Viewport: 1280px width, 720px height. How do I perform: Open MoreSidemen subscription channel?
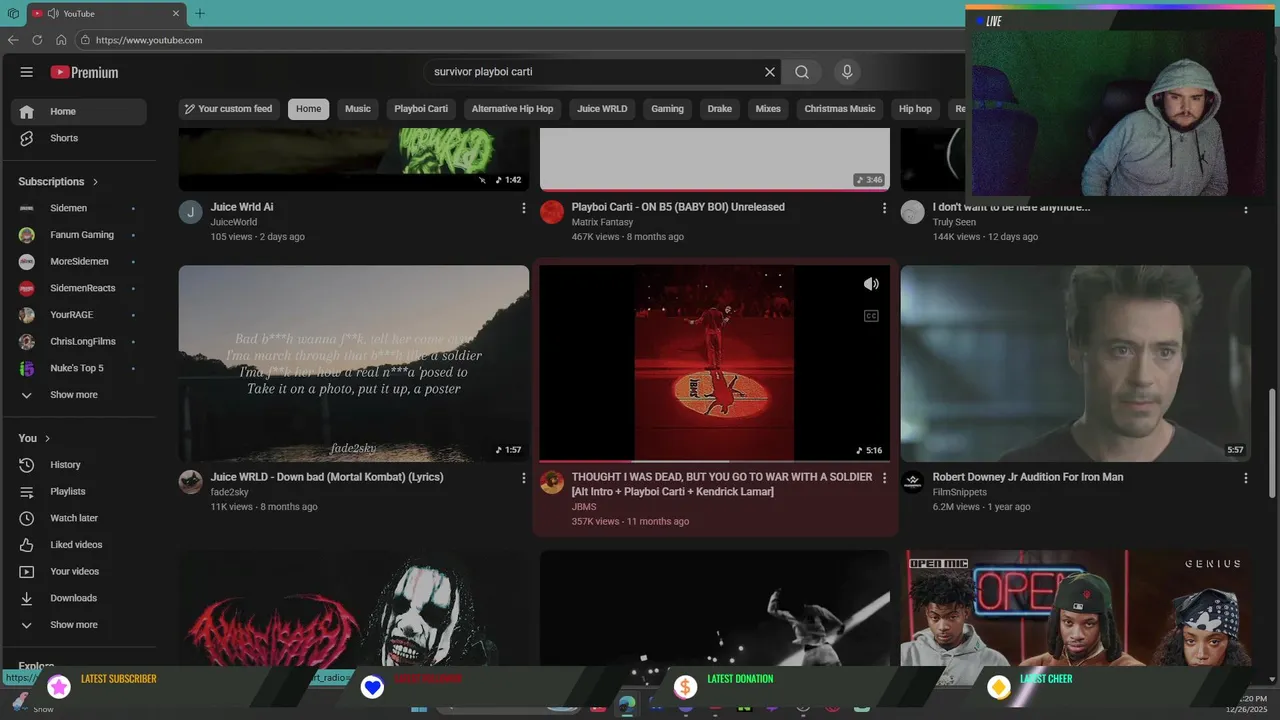(79, 261)
